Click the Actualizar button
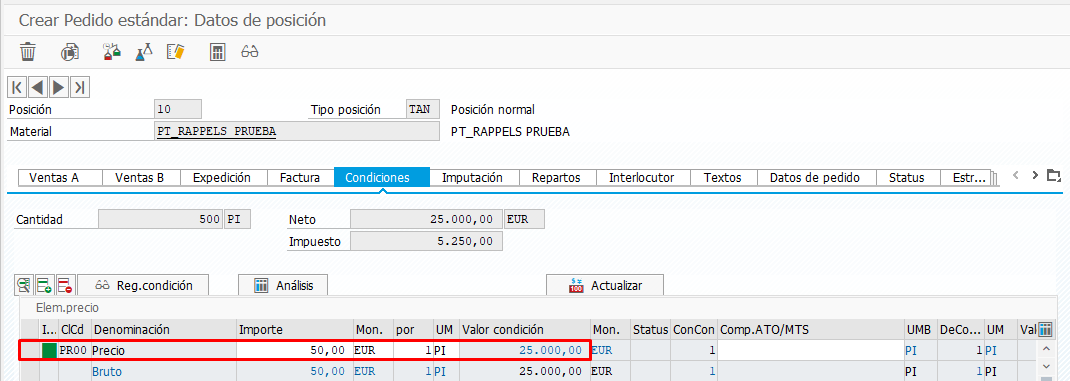 (605, 285)
